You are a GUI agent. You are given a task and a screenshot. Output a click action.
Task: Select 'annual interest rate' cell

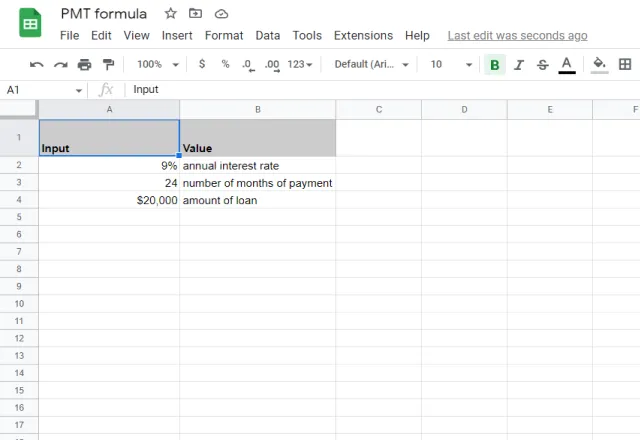(258, 165)
